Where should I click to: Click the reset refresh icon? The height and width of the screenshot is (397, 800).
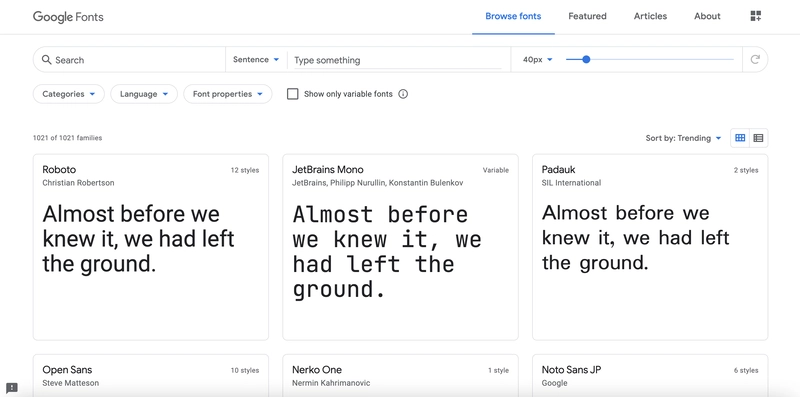(x=755, y=60)
